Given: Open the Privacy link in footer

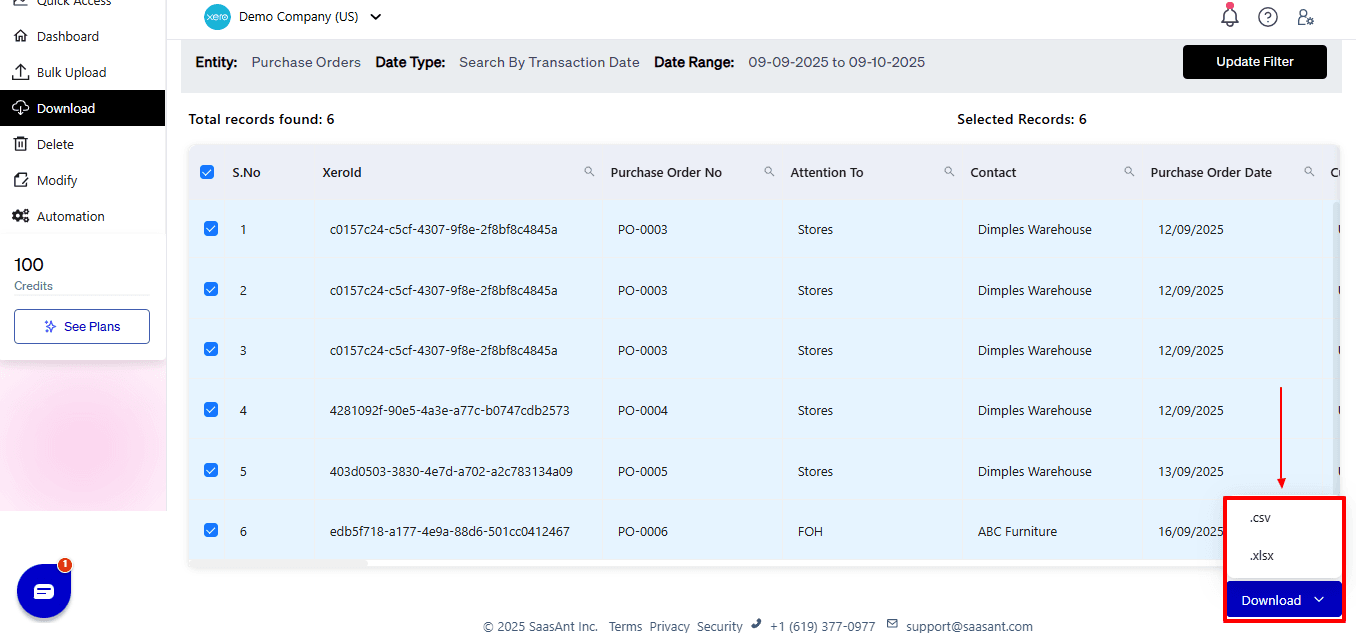Looking at the screenshot, I should pyautogui.click(x=670, y=626).
